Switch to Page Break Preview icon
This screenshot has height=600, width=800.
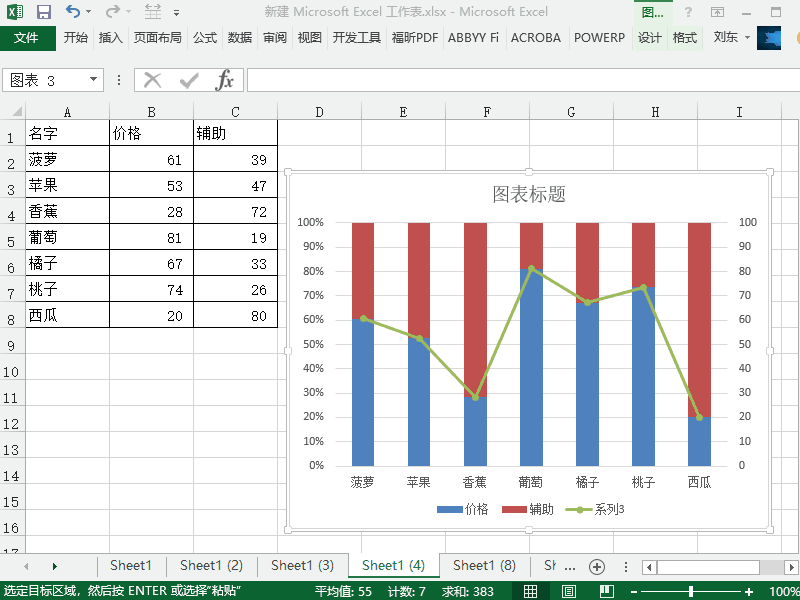pyautogui.click(x=607, y=591)
